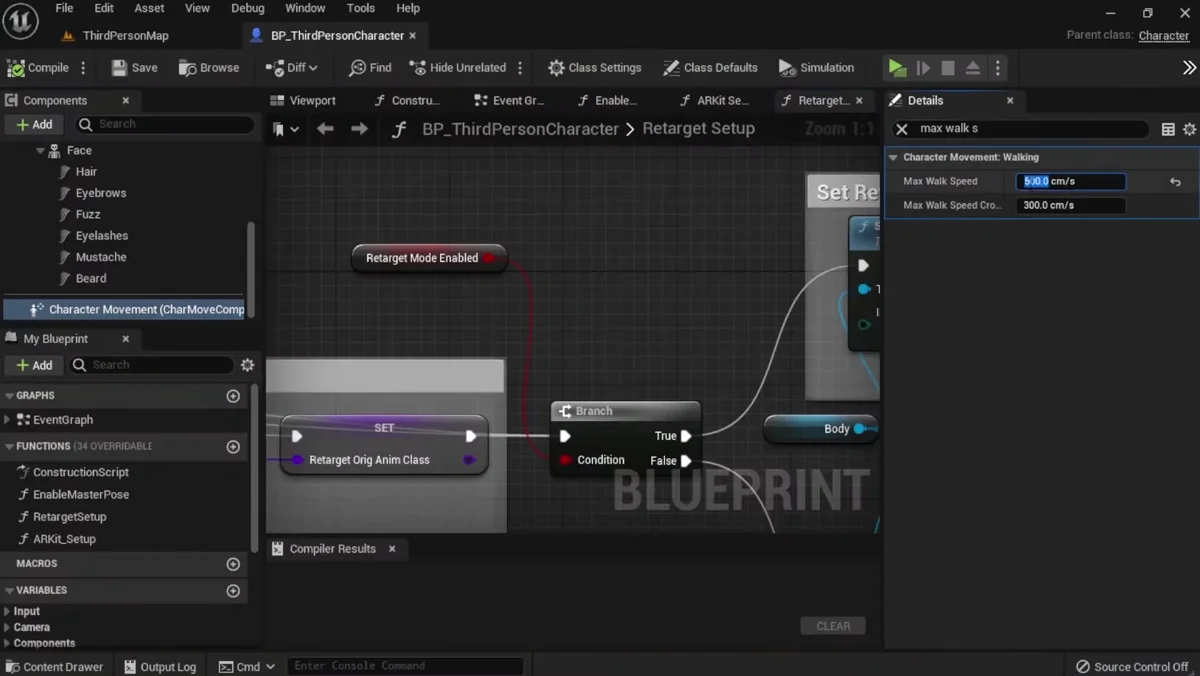Click the Character parent class link
1200x676 pixels.
[x=1164, y=35]
